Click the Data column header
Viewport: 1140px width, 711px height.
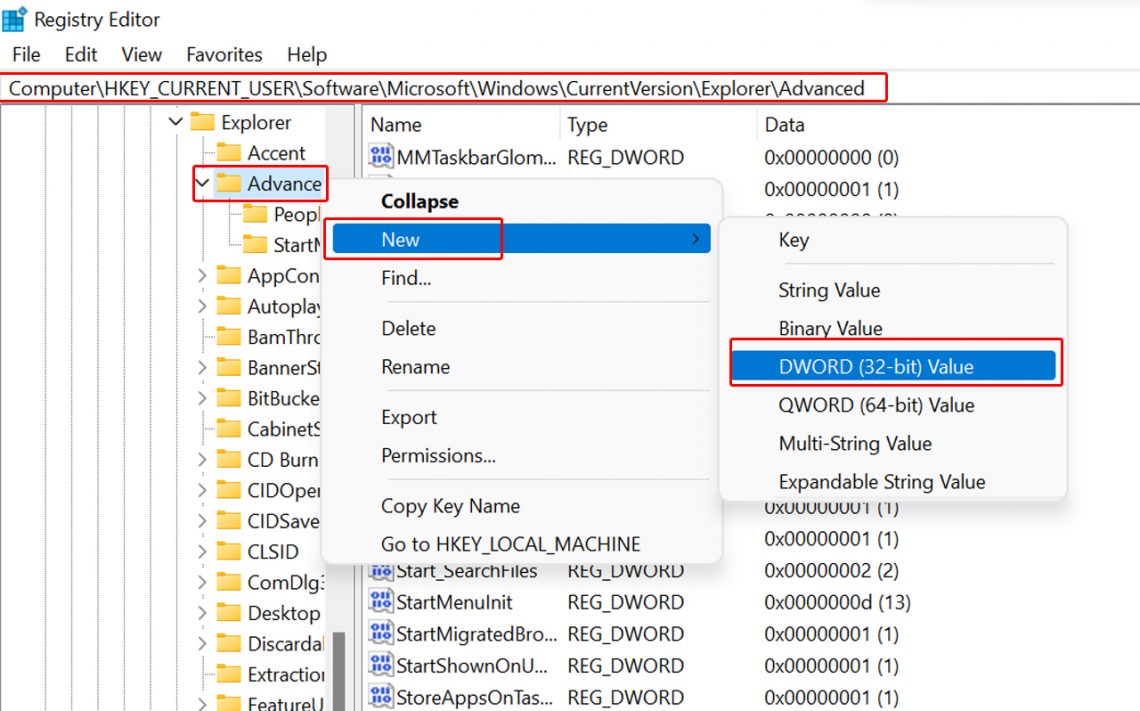[x=784, y=125]
